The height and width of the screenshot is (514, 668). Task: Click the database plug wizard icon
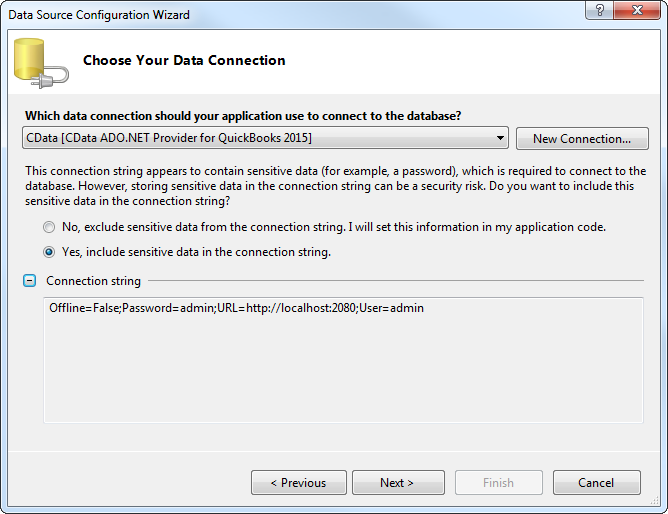point(40,62)
